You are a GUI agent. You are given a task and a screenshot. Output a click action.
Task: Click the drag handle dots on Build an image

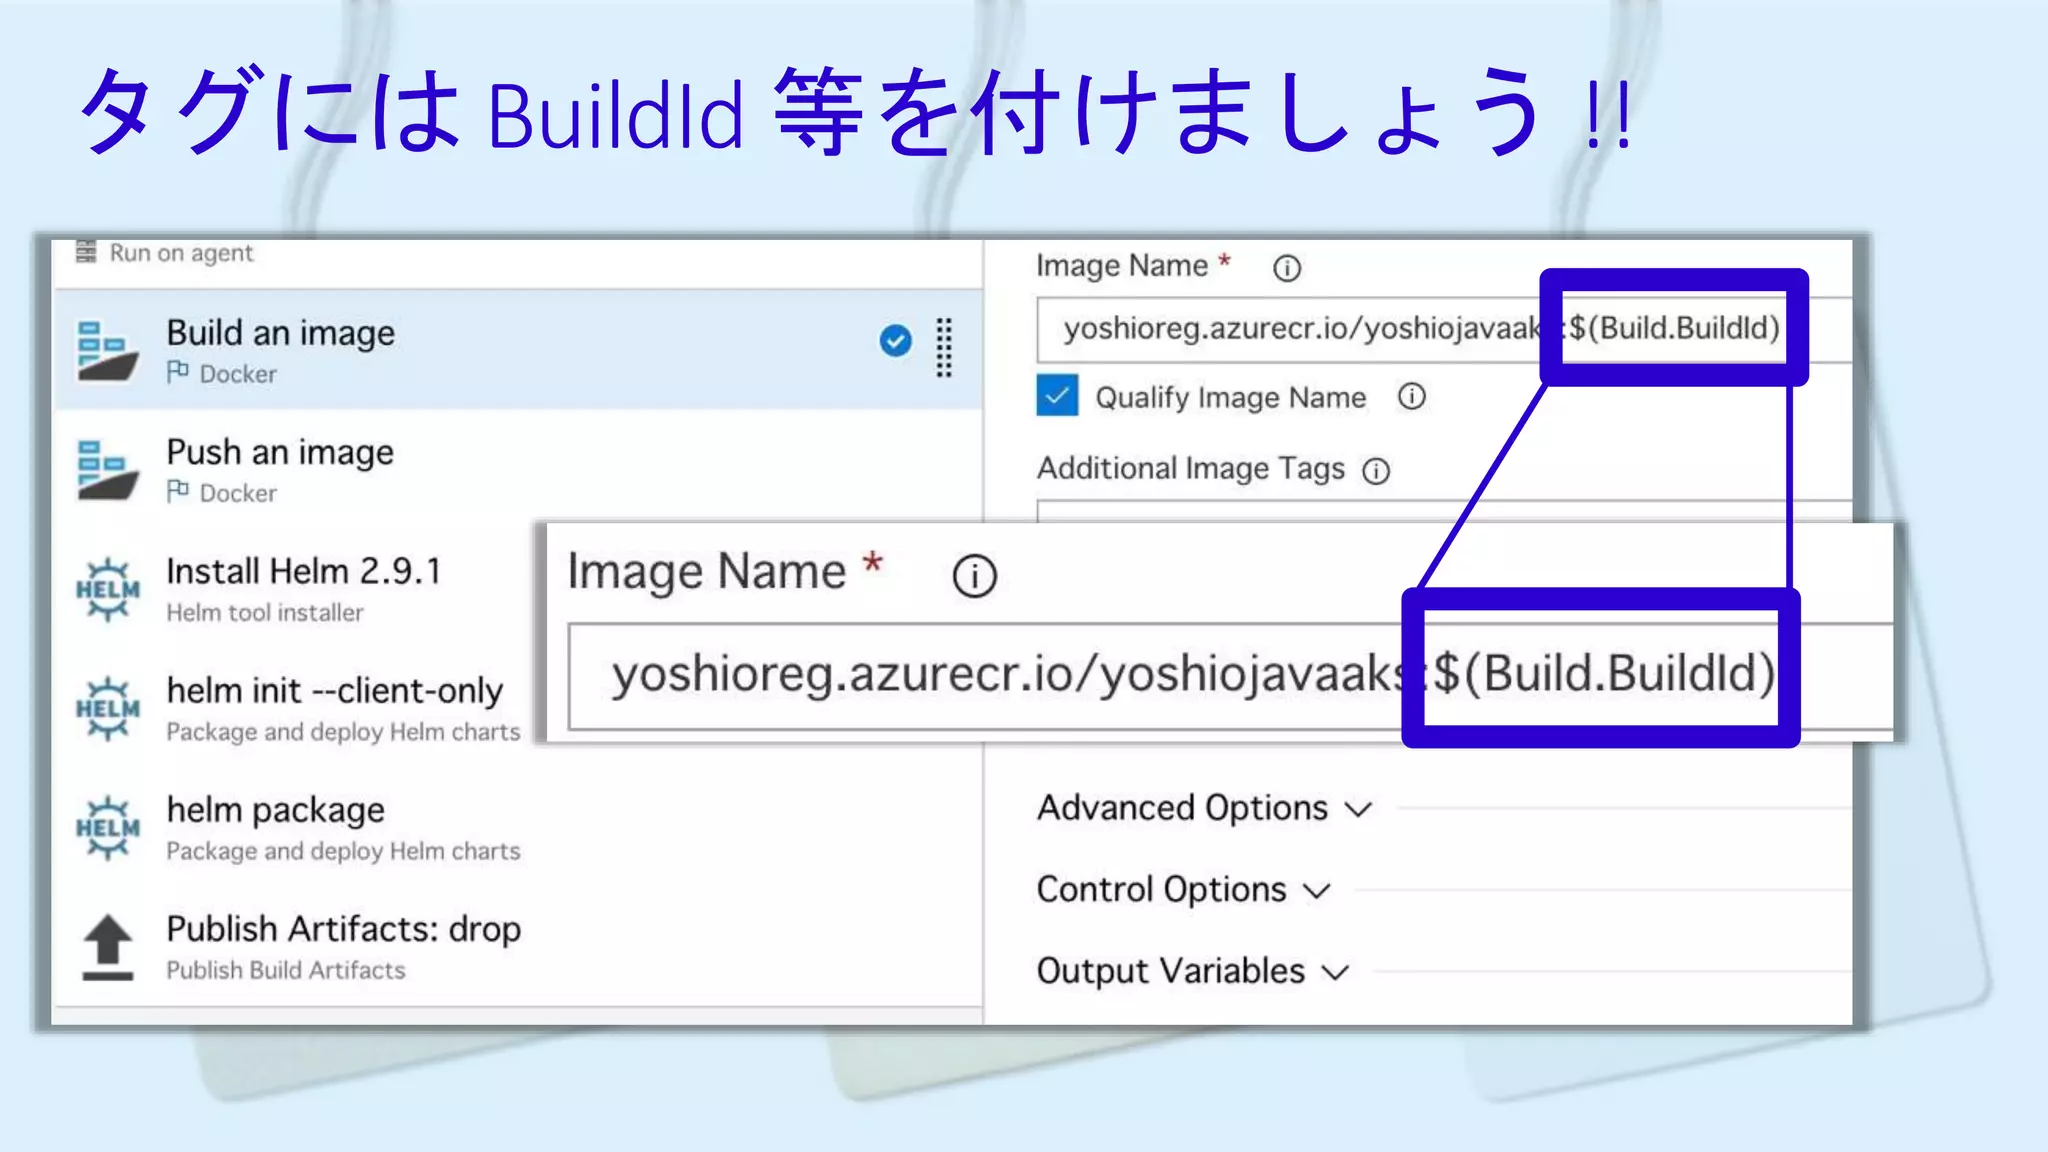tap(943, 348)
